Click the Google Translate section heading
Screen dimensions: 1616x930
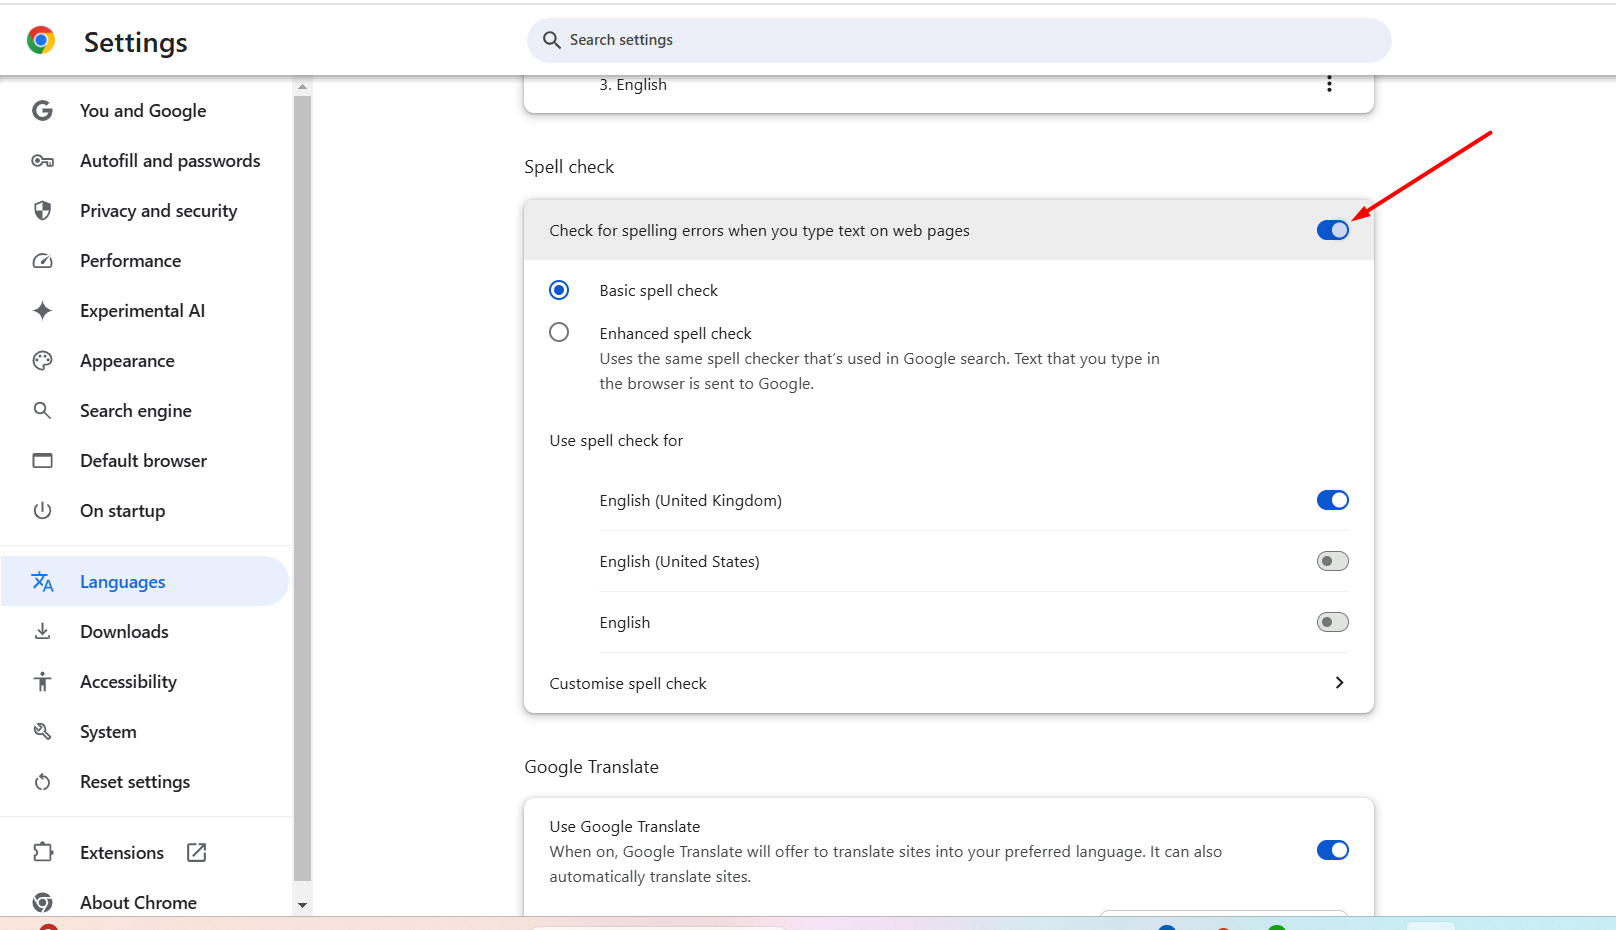592,767
